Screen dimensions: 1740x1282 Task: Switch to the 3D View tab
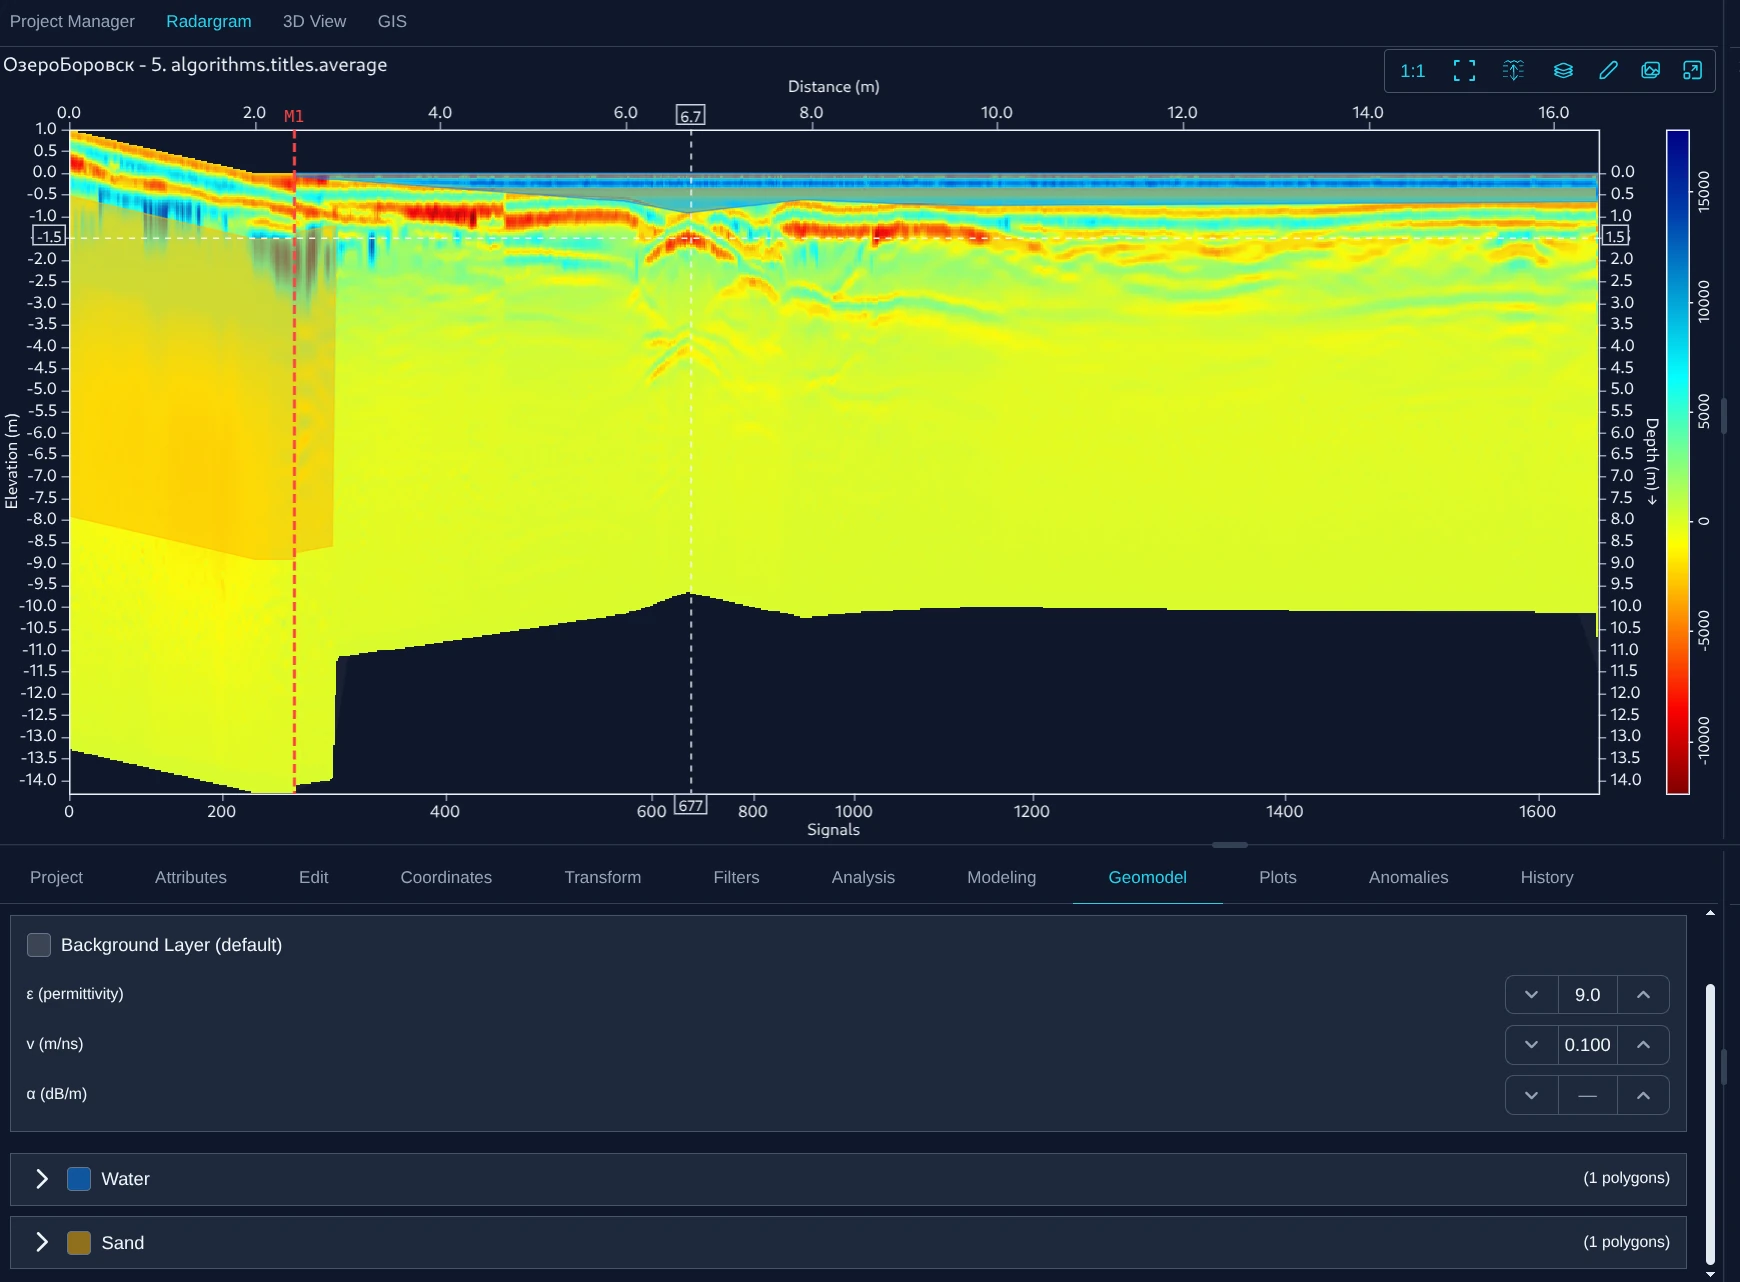[x=314, y=21]
